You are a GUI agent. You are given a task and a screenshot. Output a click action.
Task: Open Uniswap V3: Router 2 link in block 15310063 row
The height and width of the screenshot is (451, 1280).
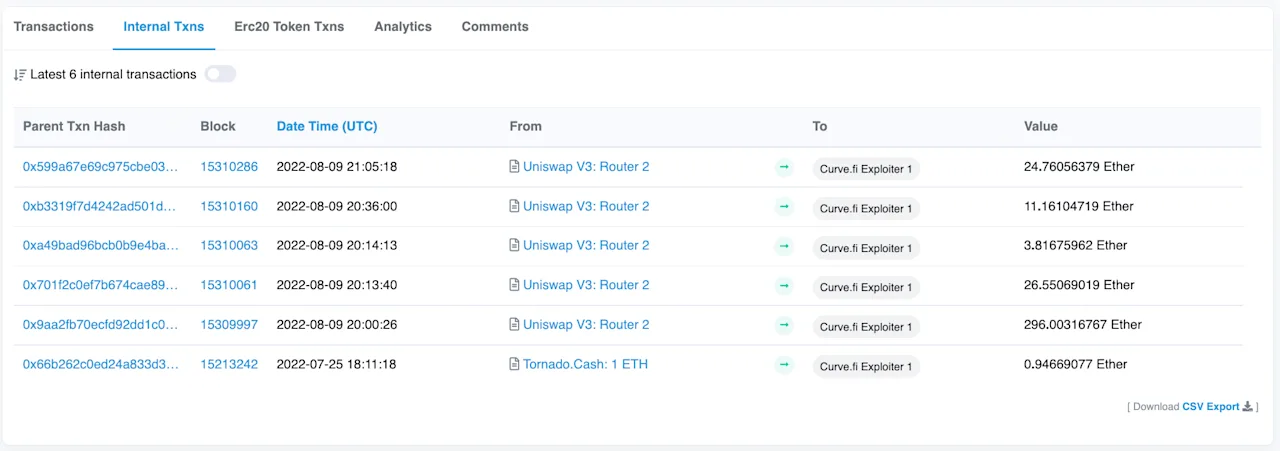586,245
